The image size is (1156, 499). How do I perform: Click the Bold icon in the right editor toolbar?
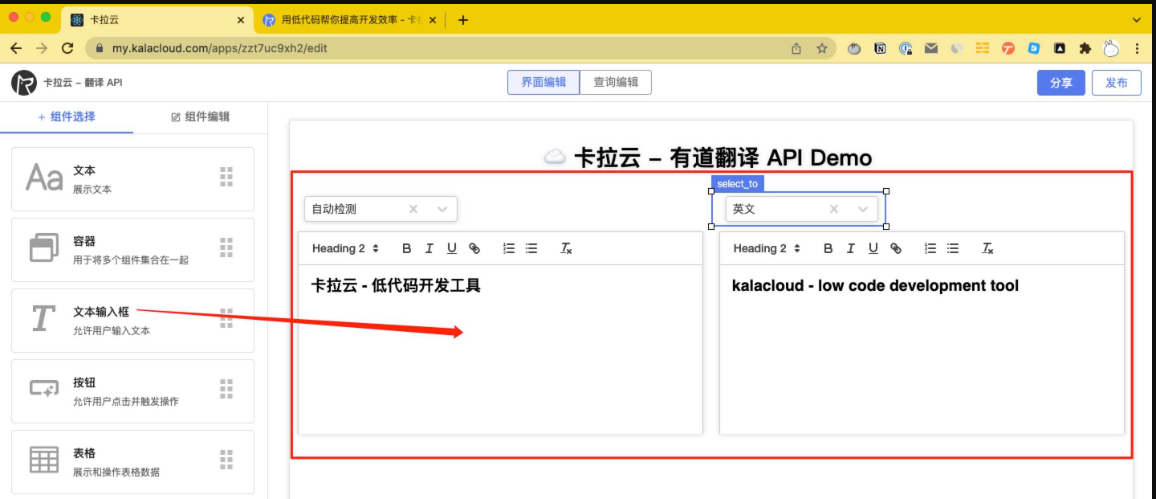pyautogui.click(x=828, y=248)
